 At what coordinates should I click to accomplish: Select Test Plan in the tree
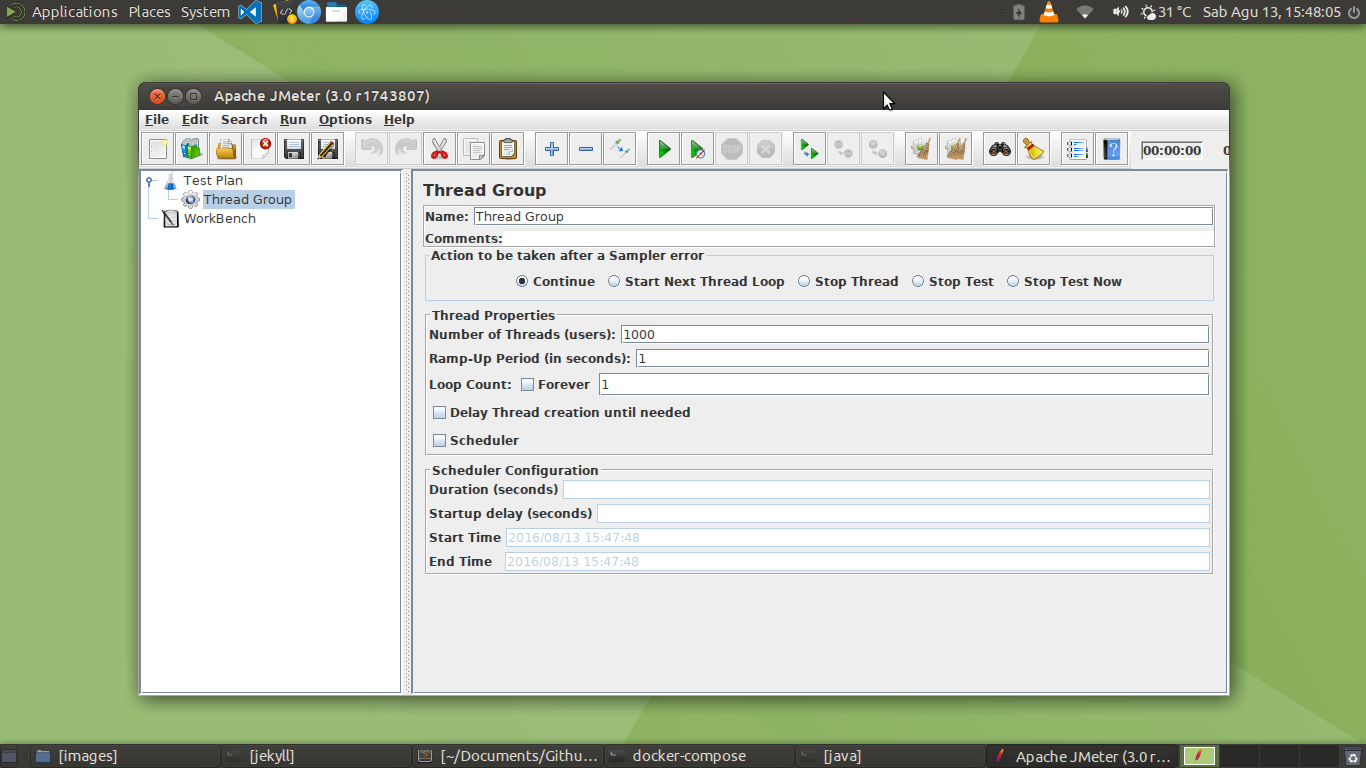tap(213, 181)
